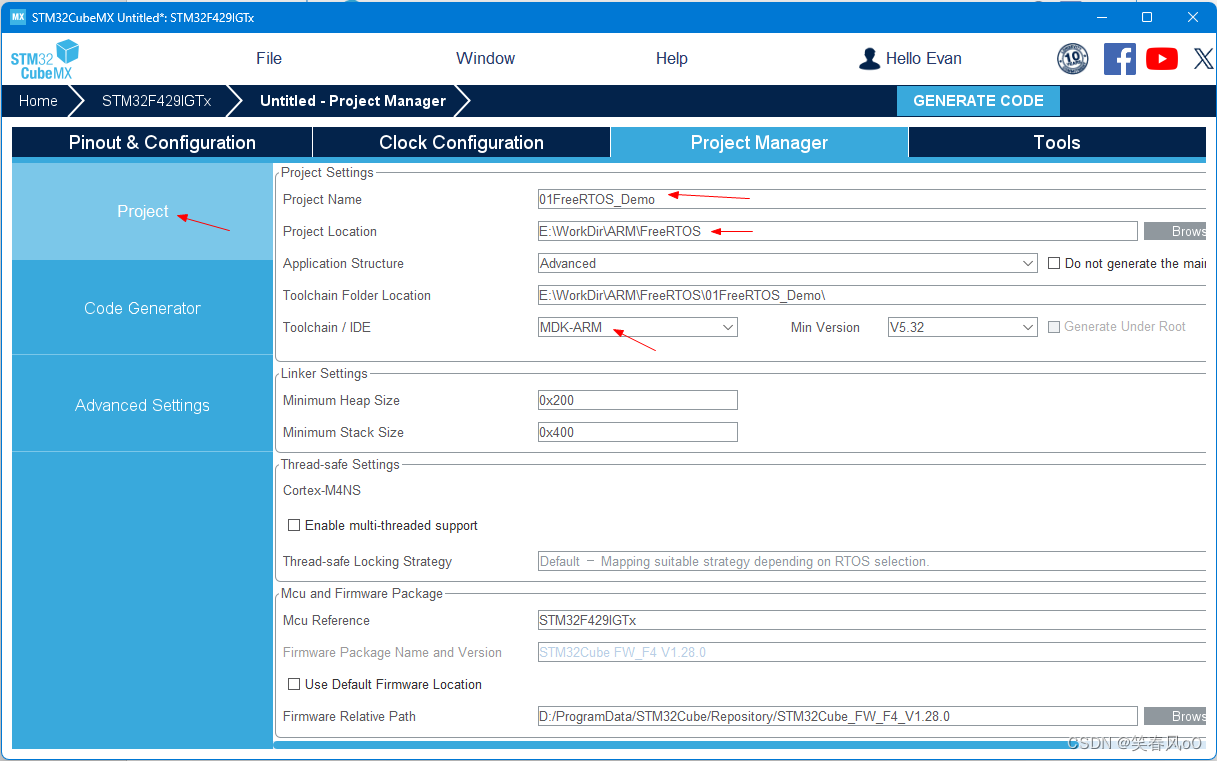
Task: Click the Firmware Relative Path label
Action: pos(349,716)
